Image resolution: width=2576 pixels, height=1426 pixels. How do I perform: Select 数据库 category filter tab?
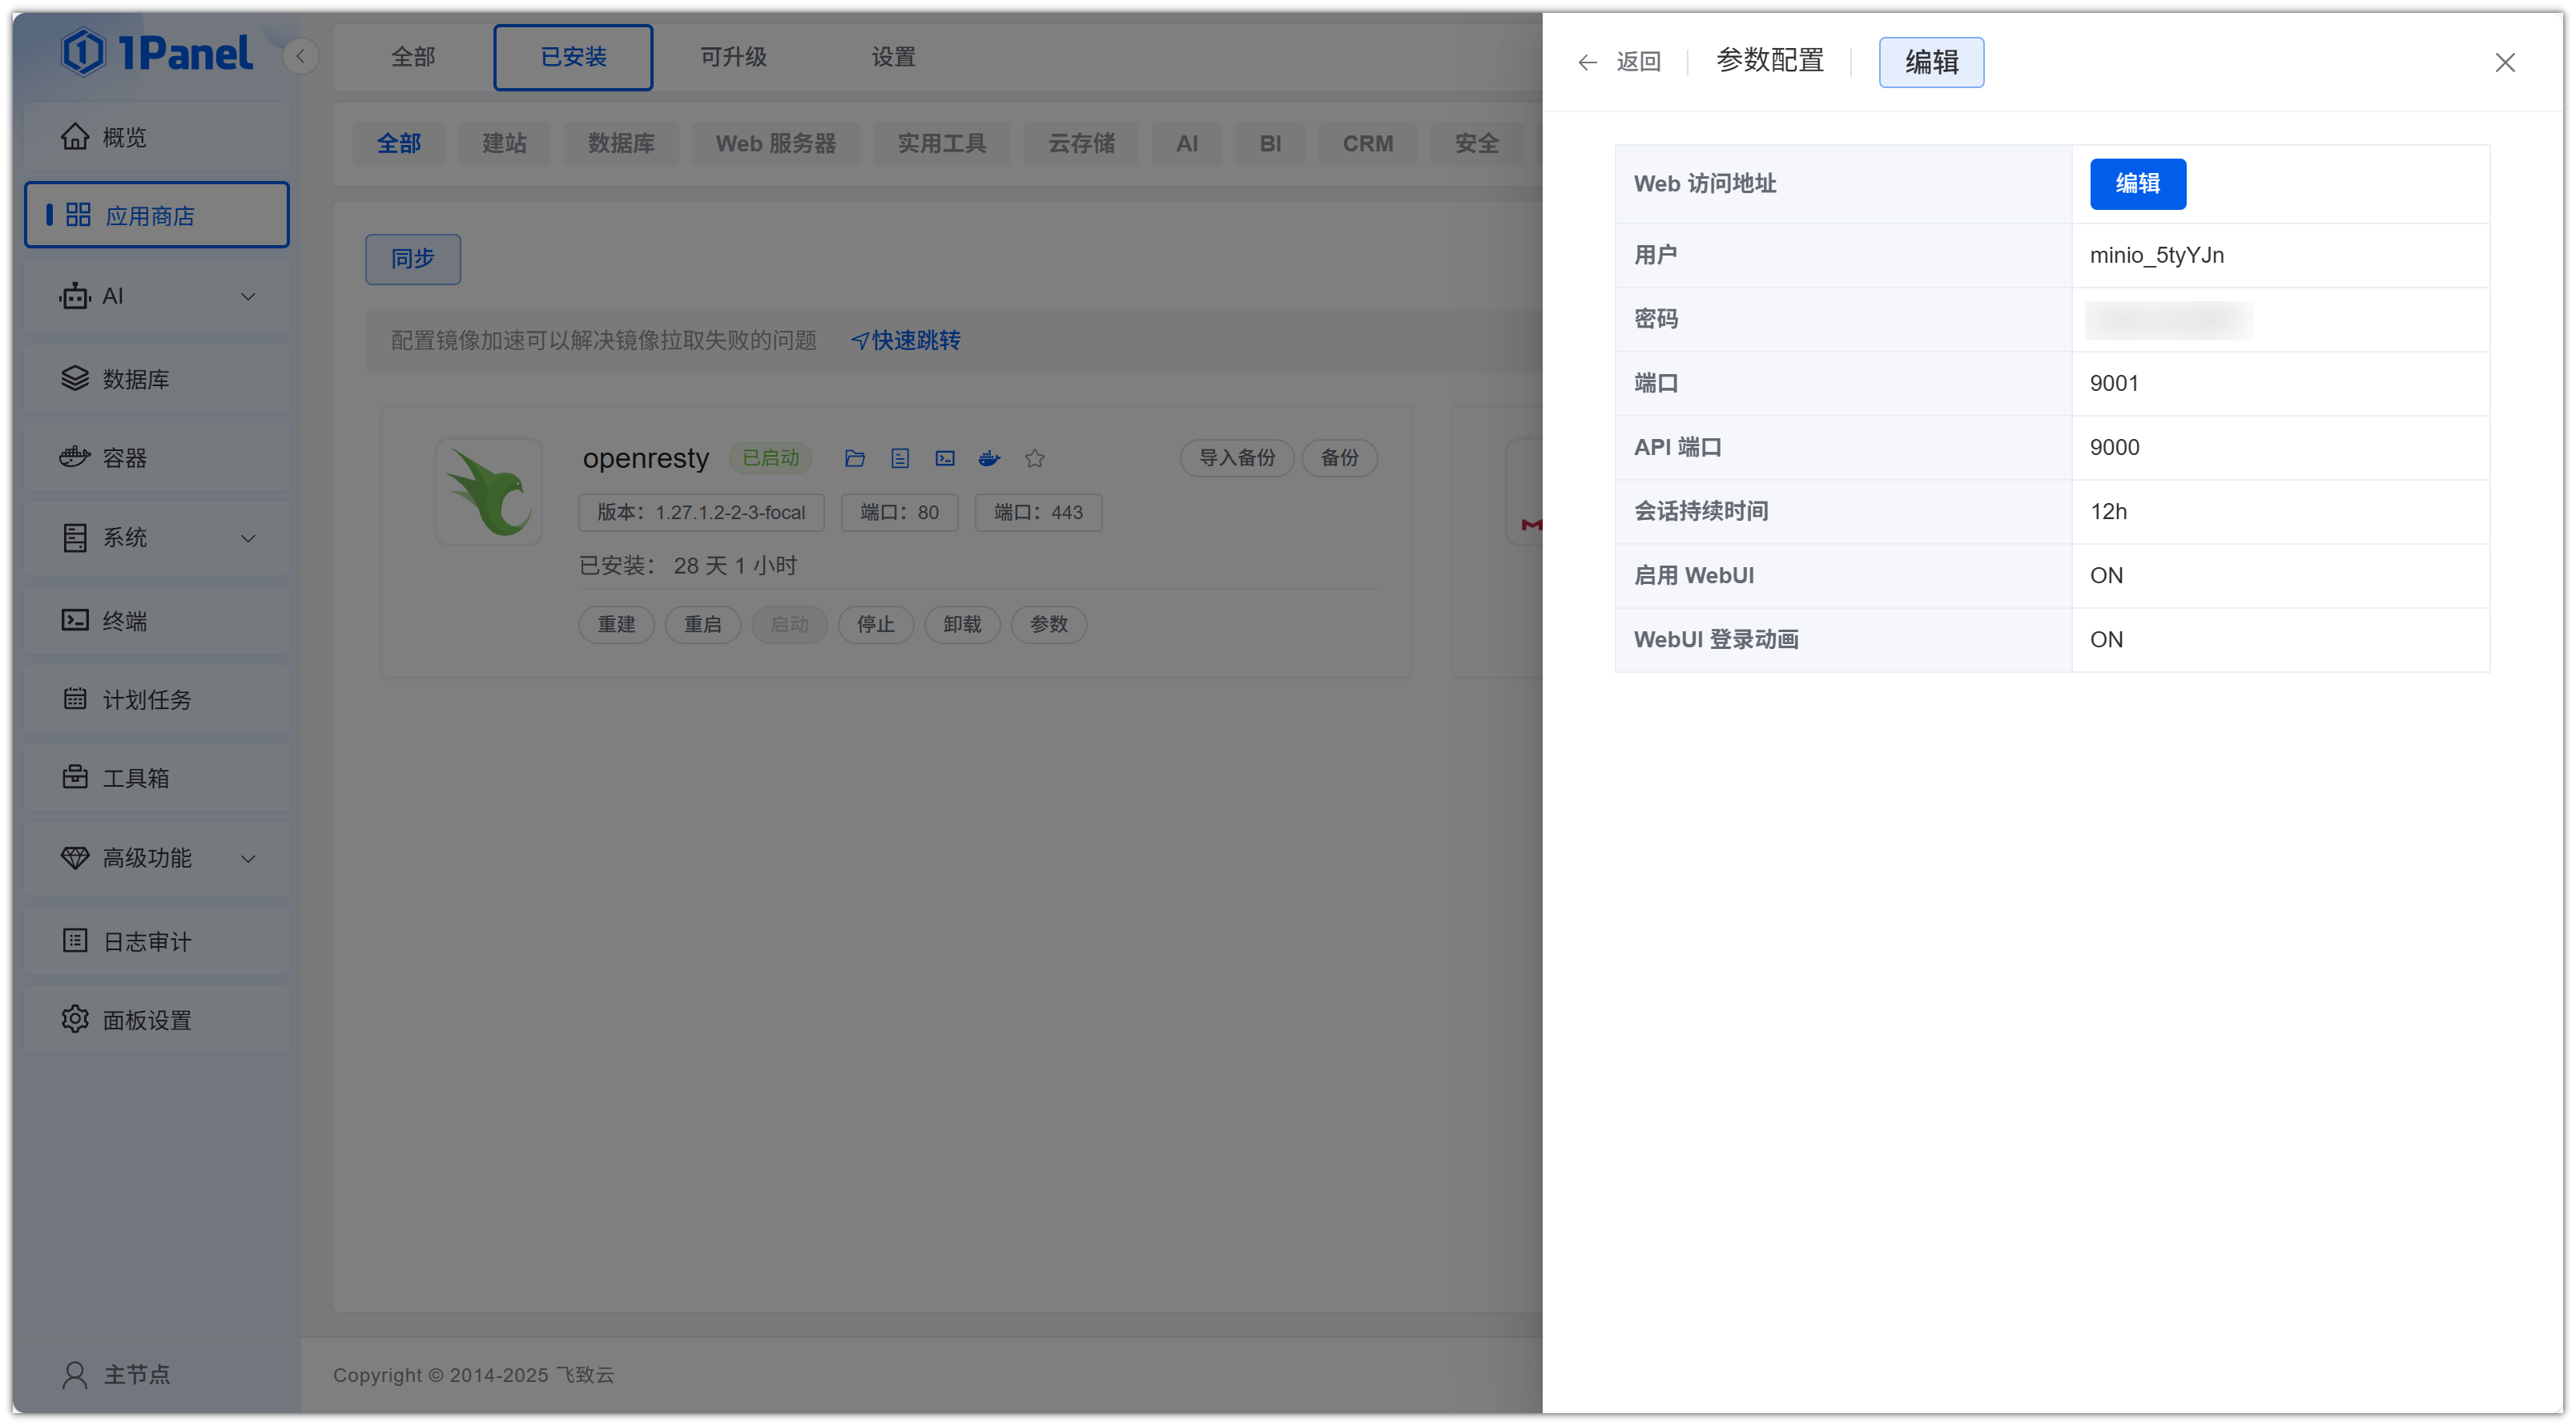(621, 143)
